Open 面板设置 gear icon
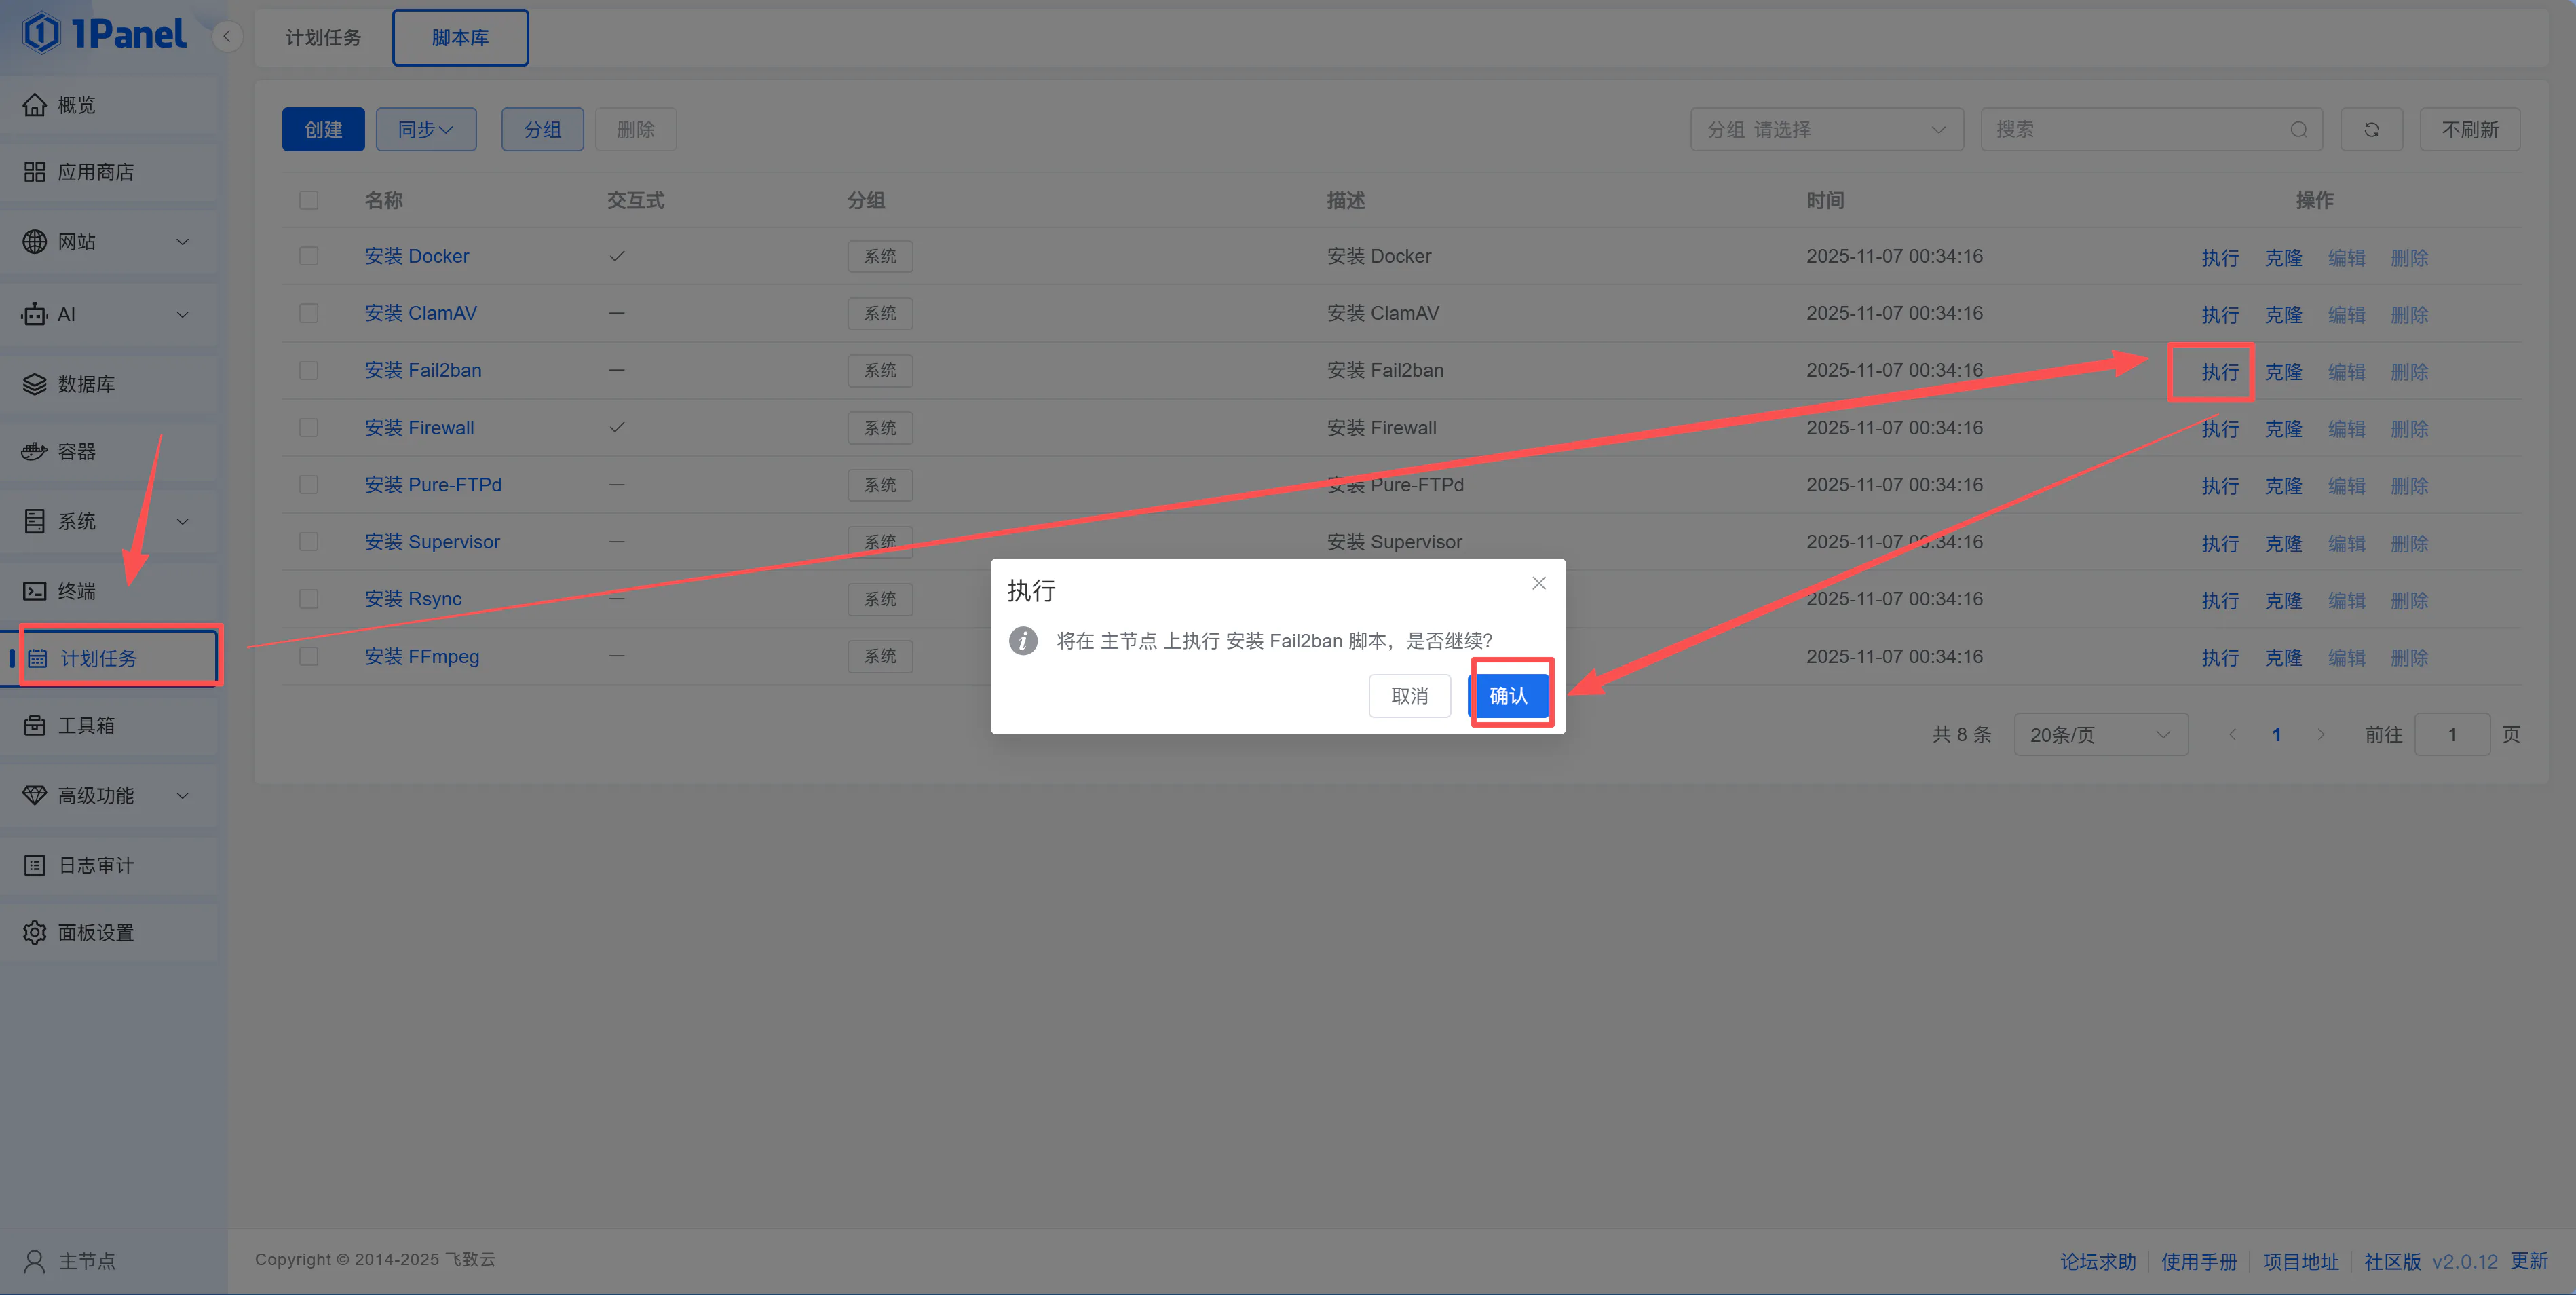The width and height of the screenshot is (2576, 1295). (x=35, y=932)
